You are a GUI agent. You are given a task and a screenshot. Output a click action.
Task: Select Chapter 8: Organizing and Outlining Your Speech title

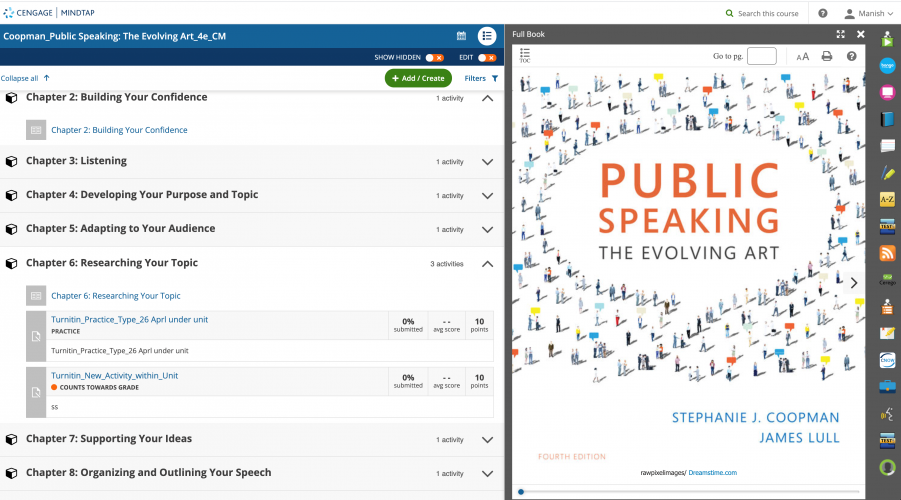coord(148,472)
